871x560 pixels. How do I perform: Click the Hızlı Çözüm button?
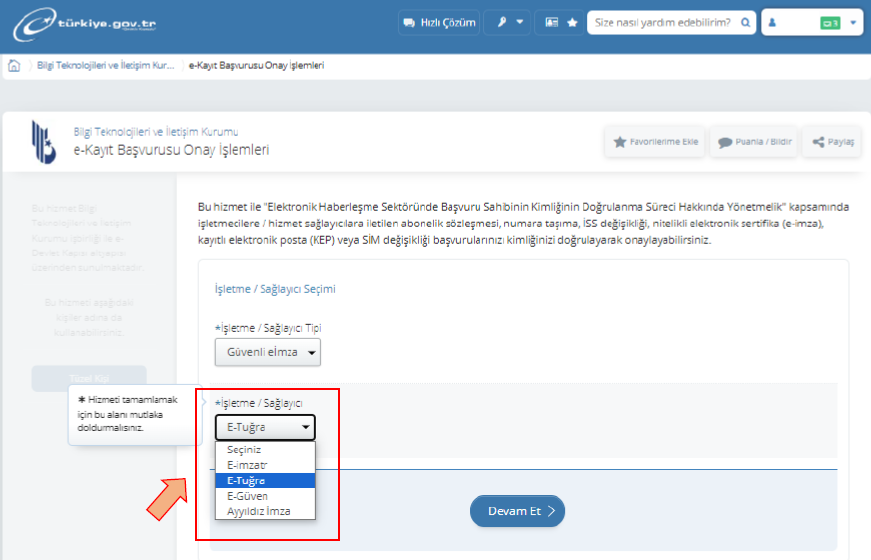(x=439, y=23)
